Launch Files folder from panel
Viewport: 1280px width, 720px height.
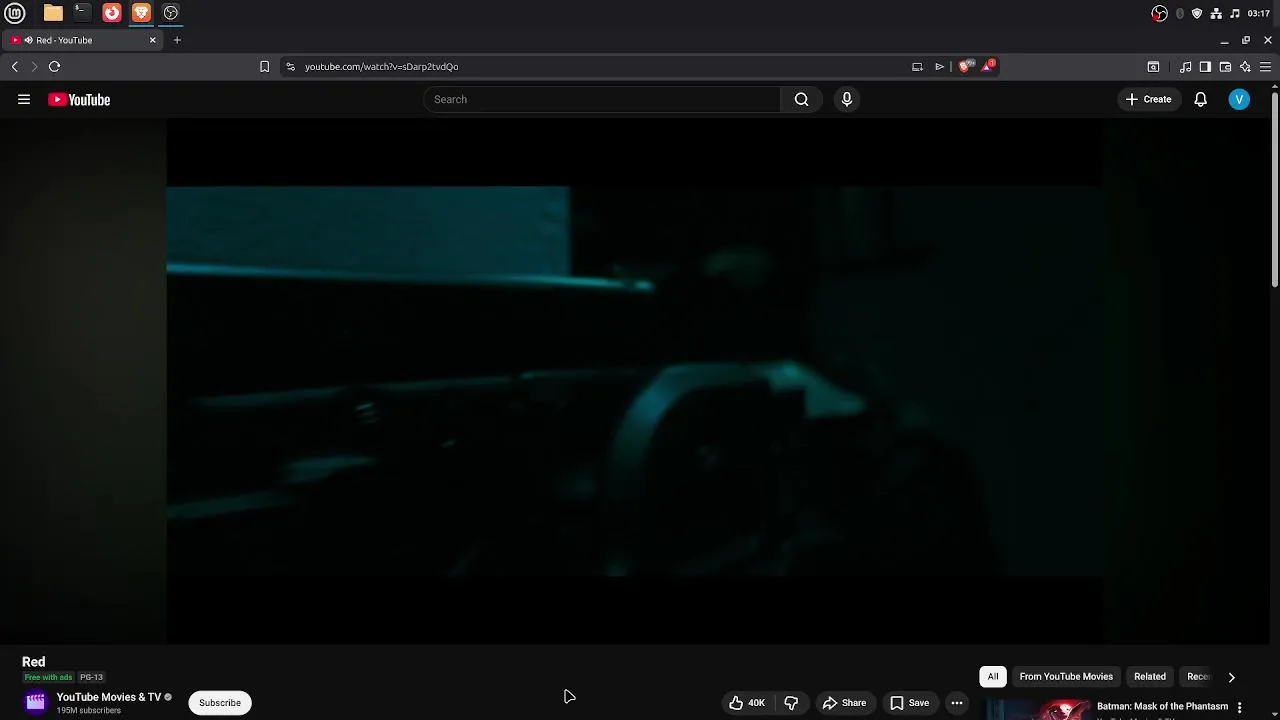point(53,13)
